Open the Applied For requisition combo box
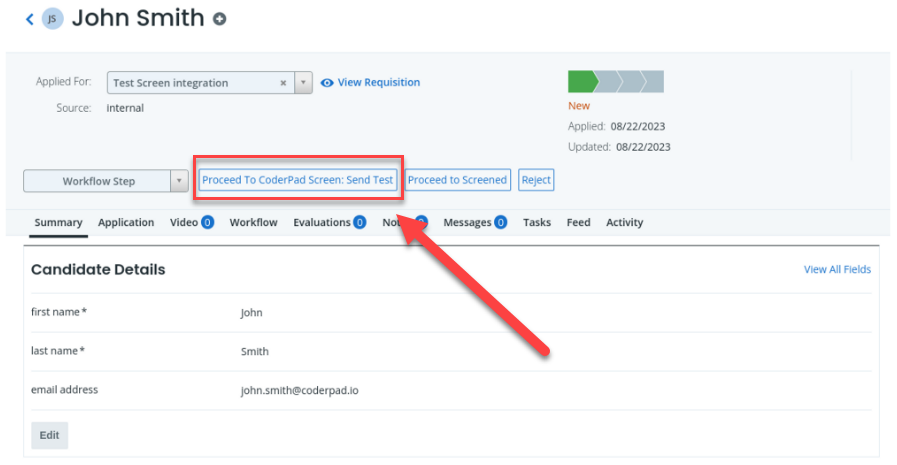 209,83
